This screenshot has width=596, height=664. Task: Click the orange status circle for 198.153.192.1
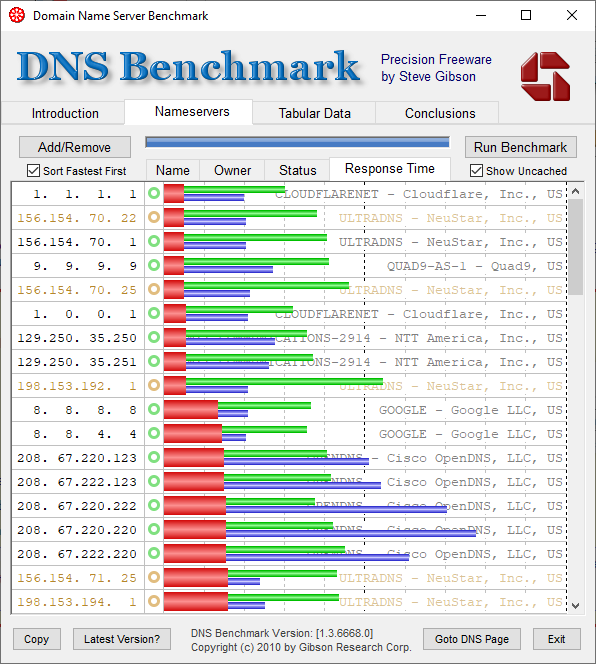pos(154,385)
